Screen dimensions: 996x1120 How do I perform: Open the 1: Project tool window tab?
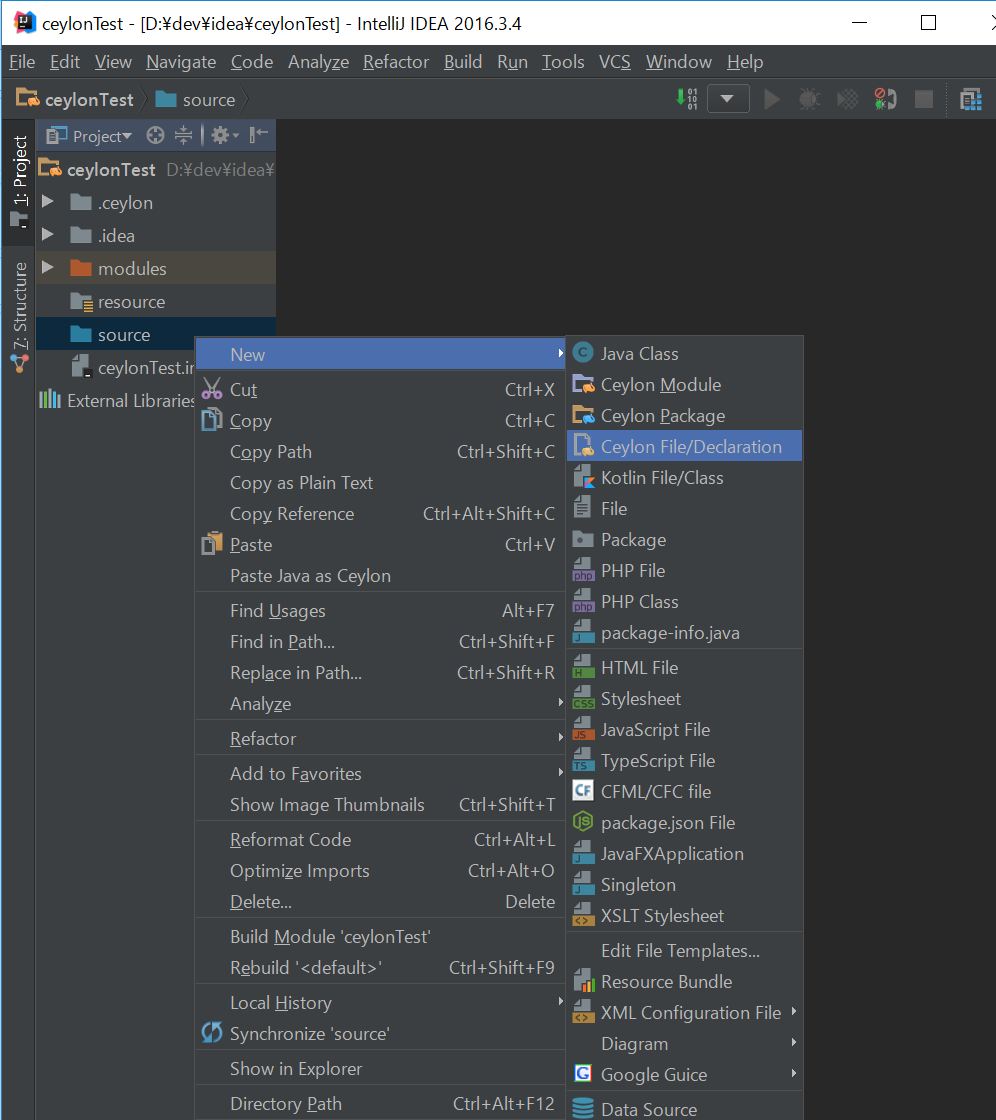pos(19,180)
